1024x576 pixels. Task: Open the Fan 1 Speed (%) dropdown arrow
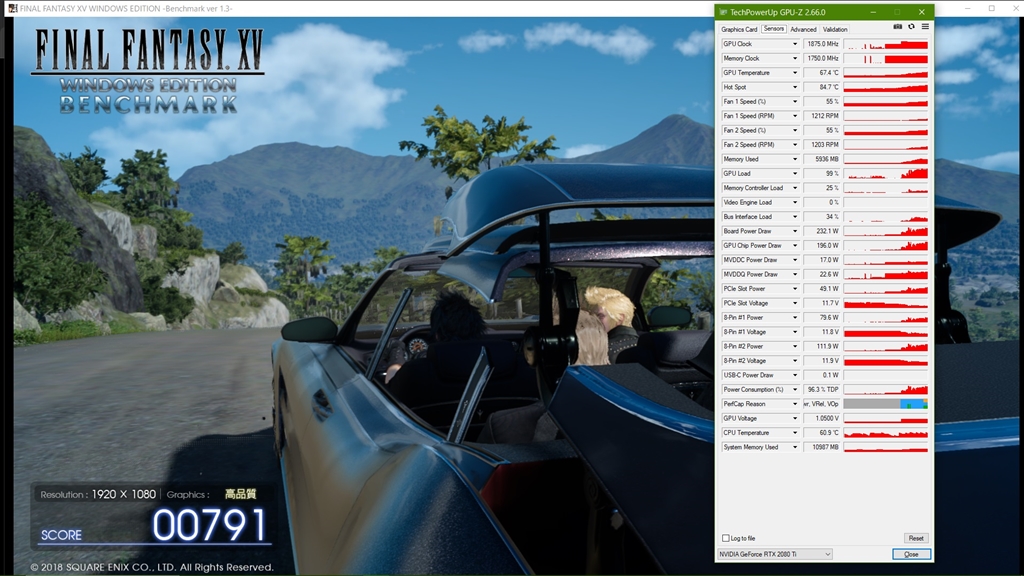click(795, 101)
